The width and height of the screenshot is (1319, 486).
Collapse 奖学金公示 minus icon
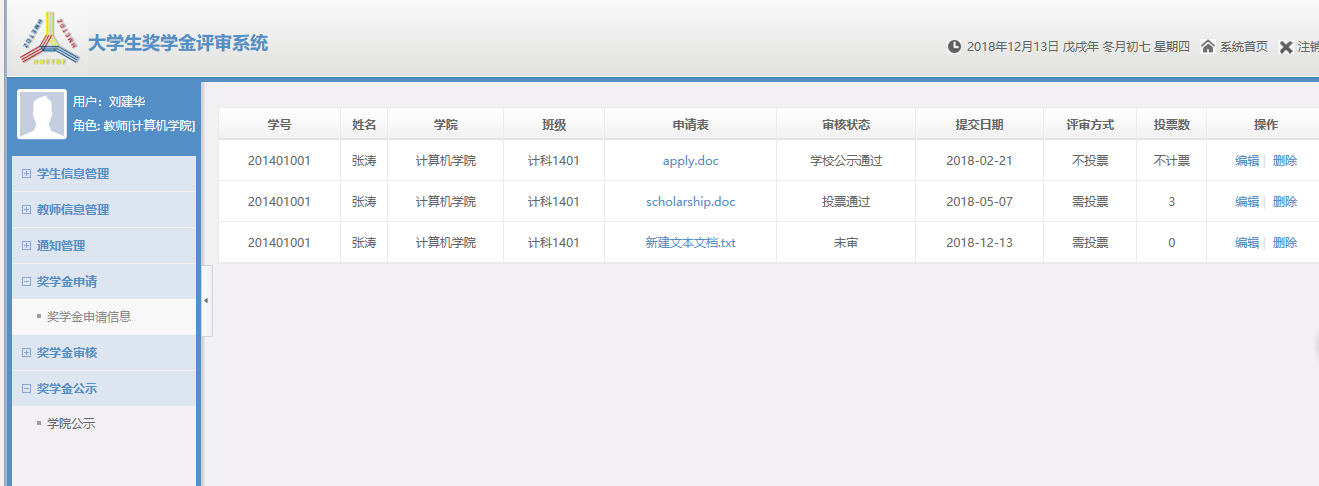26,389
